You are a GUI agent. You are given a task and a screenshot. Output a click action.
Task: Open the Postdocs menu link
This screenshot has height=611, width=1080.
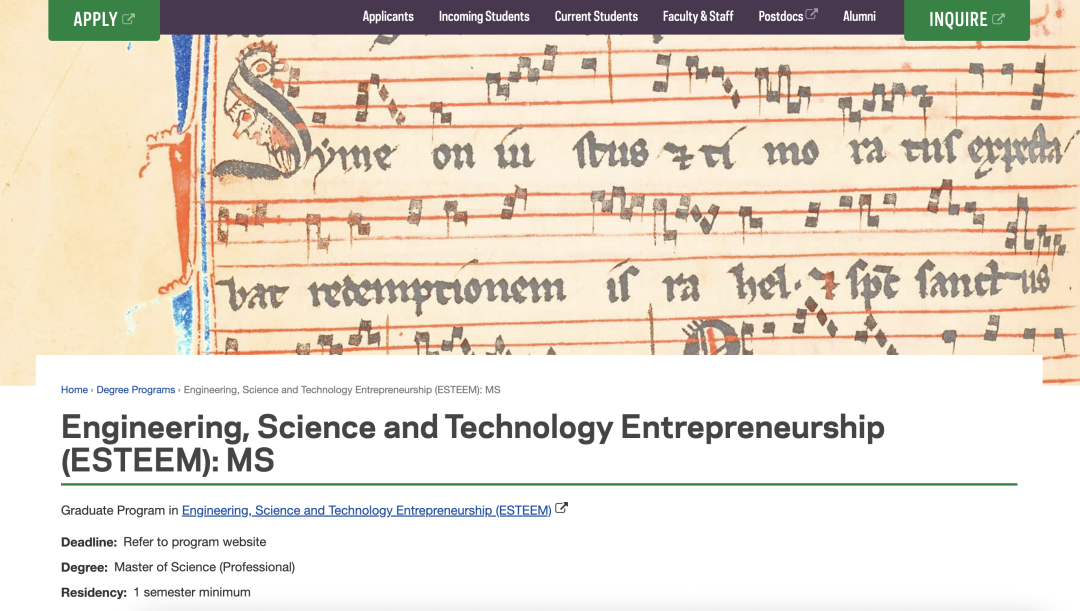780,17
